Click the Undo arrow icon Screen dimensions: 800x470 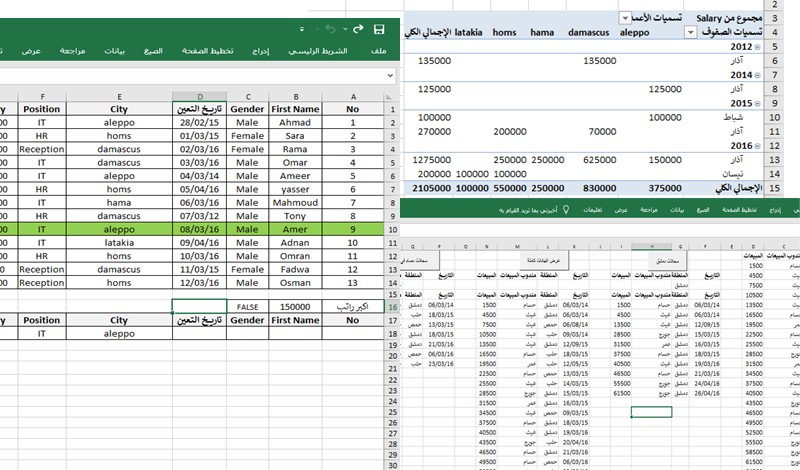pos(330,29)
